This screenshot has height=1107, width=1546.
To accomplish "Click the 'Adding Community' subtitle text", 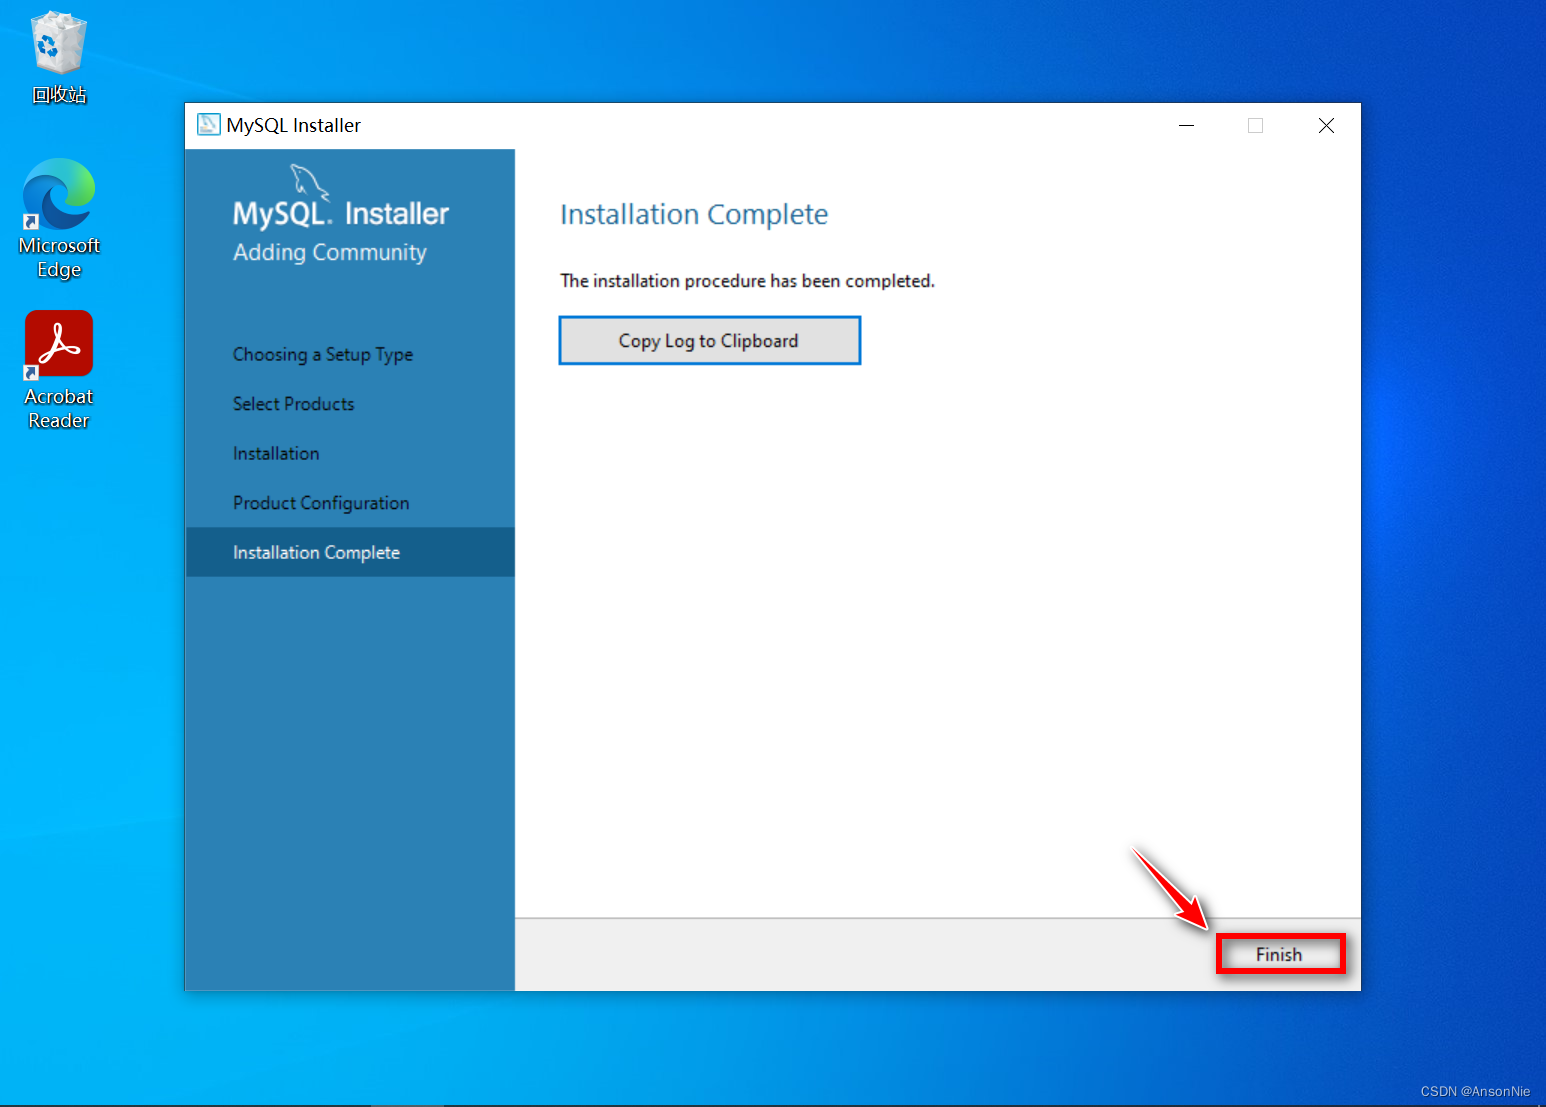I will (330, 253).
